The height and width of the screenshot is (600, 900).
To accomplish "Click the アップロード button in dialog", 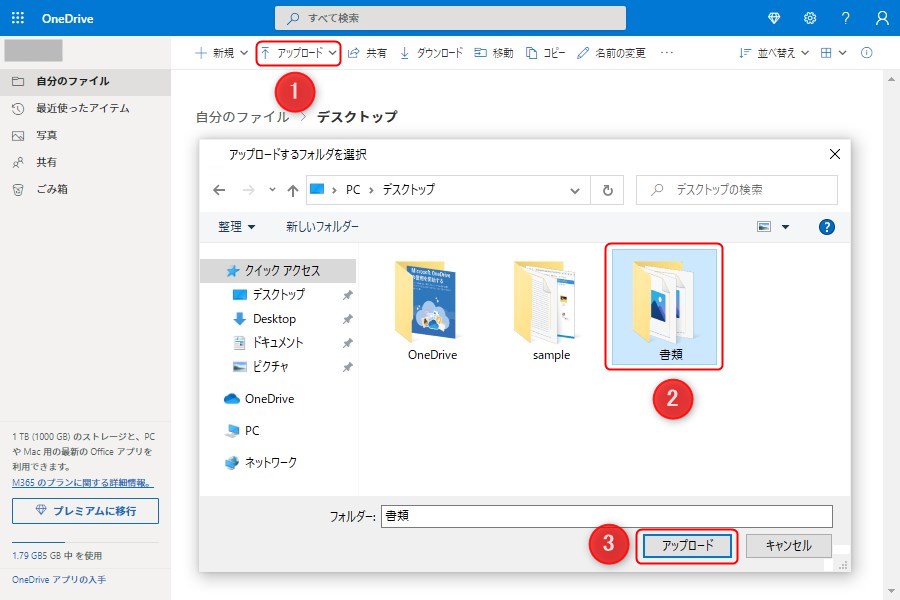I will [688, 546].
